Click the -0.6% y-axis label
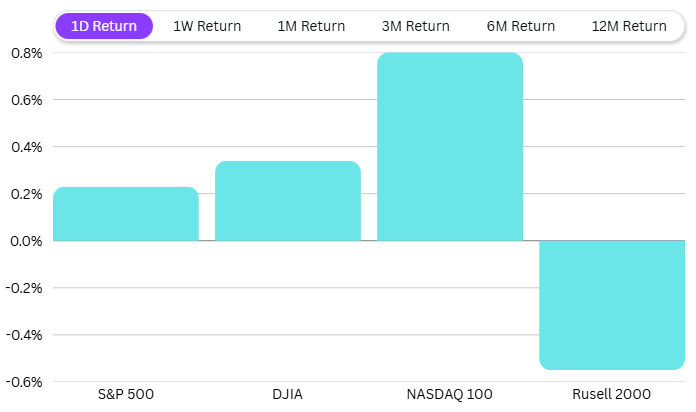The width and height of the screenshot is (696, 412). point(25,381)
